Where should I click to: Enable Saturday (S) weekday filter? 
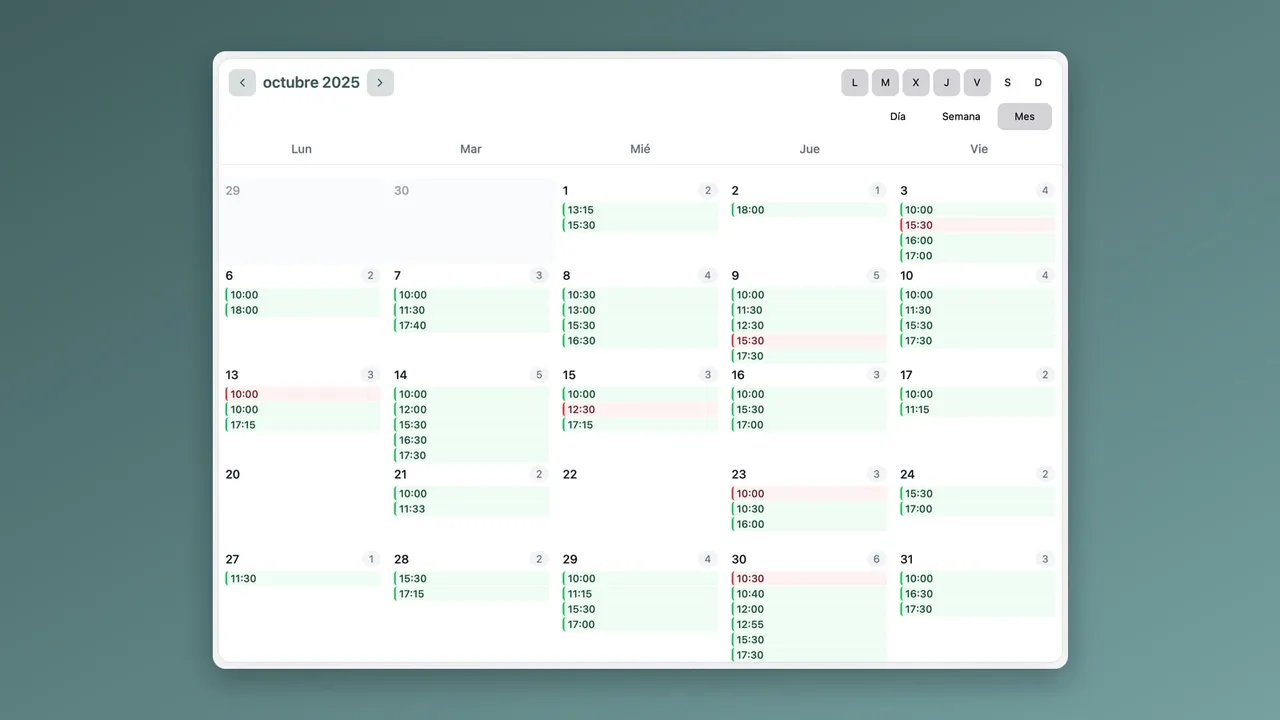[x=1008, y=83]
